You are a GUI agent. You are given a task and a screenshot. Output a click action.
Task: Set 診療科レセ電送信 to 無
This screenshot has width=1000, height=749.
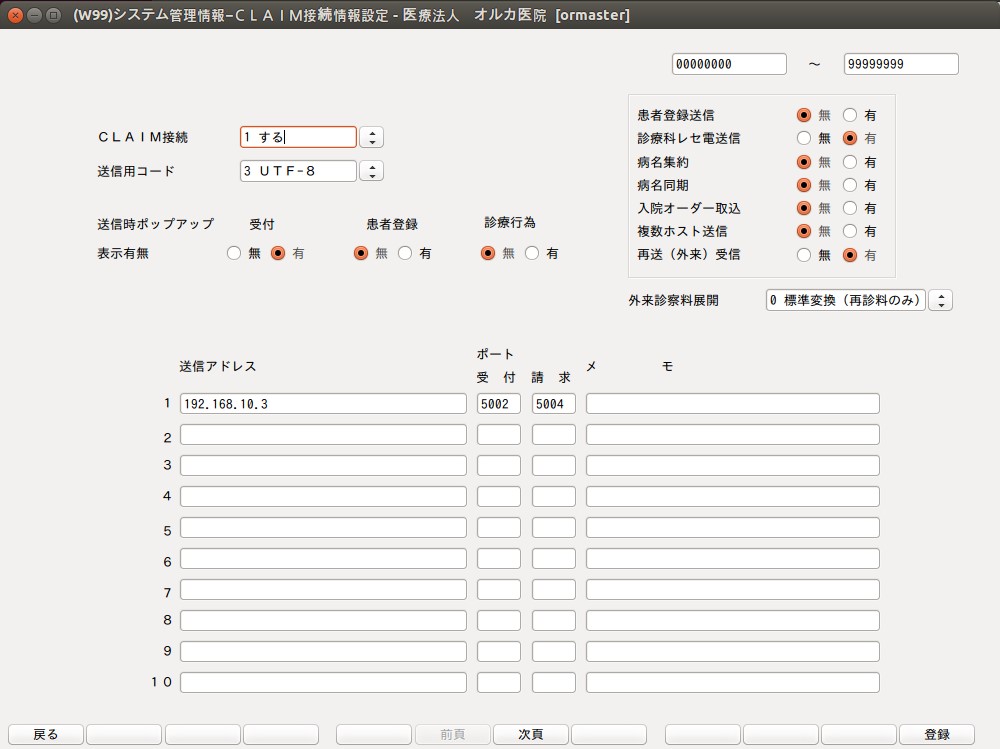point(804,138)
